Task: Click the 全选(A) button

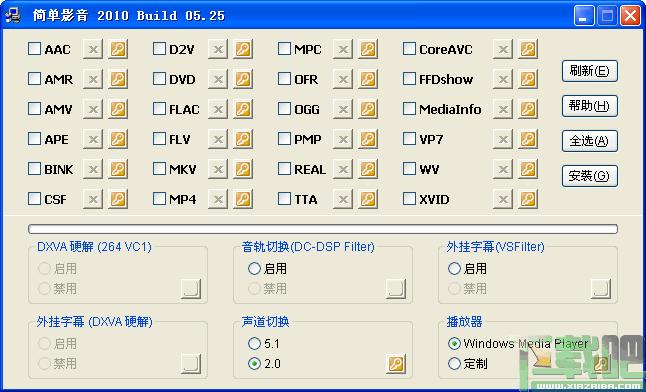Action: click(590, 141)
